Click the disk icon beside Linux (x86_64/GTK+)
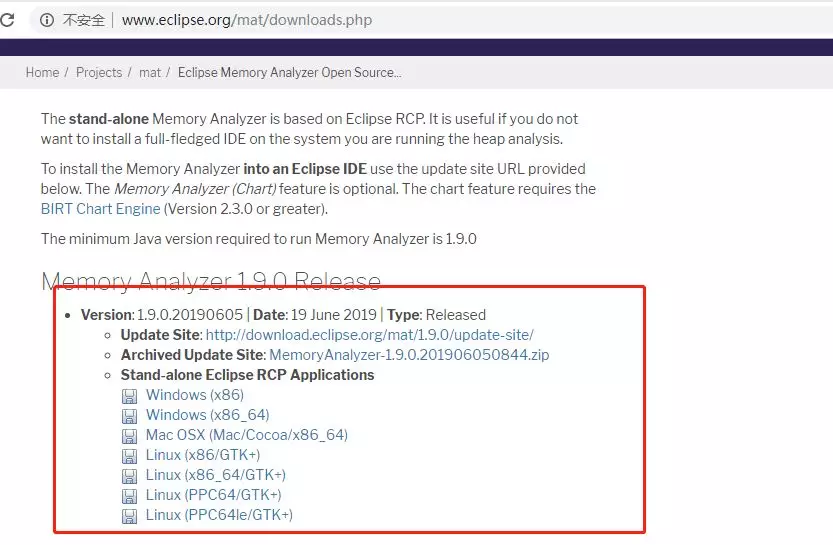833x545 pixels. pyautogui.click(x=129, y=476)
